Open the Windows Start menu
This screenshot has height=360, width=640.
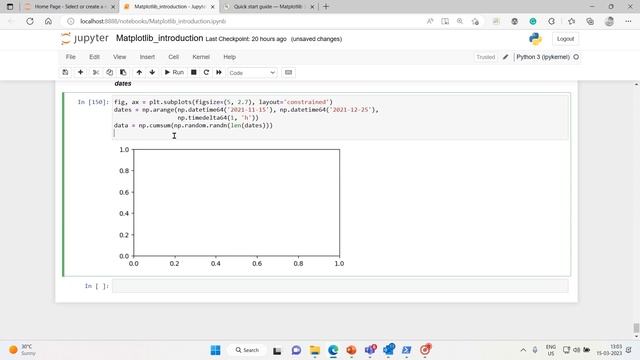[x=216, y=350]
